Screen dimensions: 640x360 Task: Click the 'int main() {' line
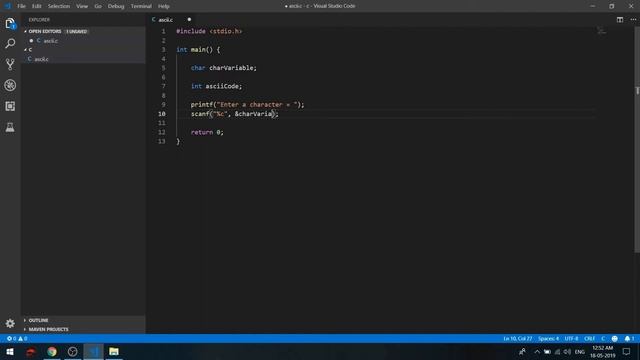198,50
